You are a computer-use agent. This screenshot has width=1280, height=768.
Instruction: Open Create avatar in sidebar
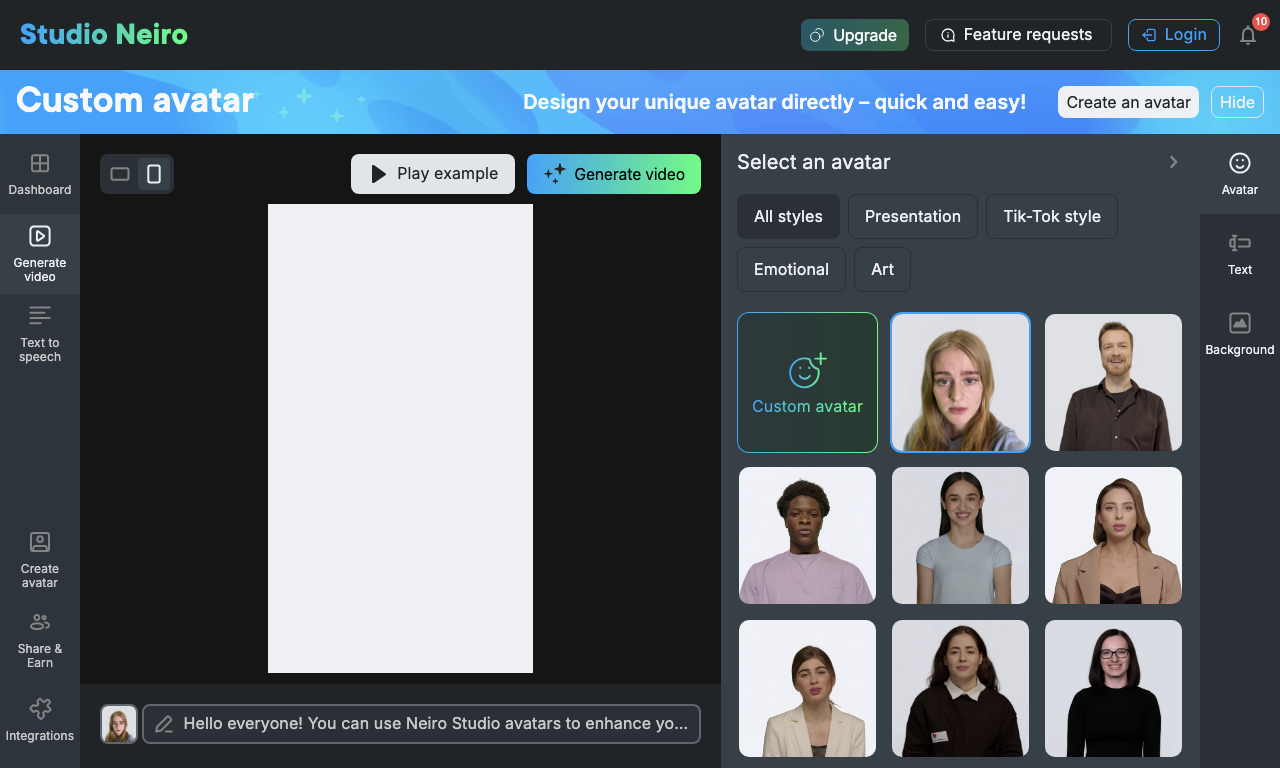pyautogui.click(x=40, y=560)
